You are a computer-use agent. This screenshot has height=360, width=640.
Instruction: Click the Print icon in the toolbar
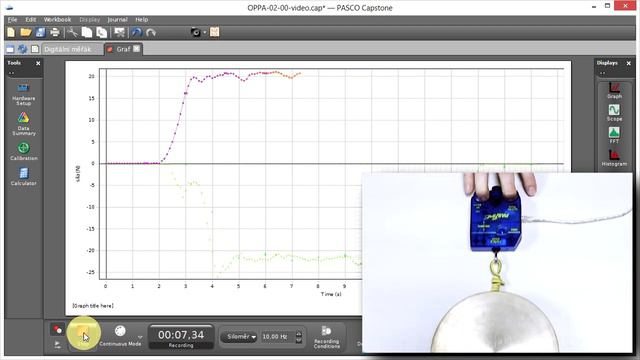tap(55, 32)
